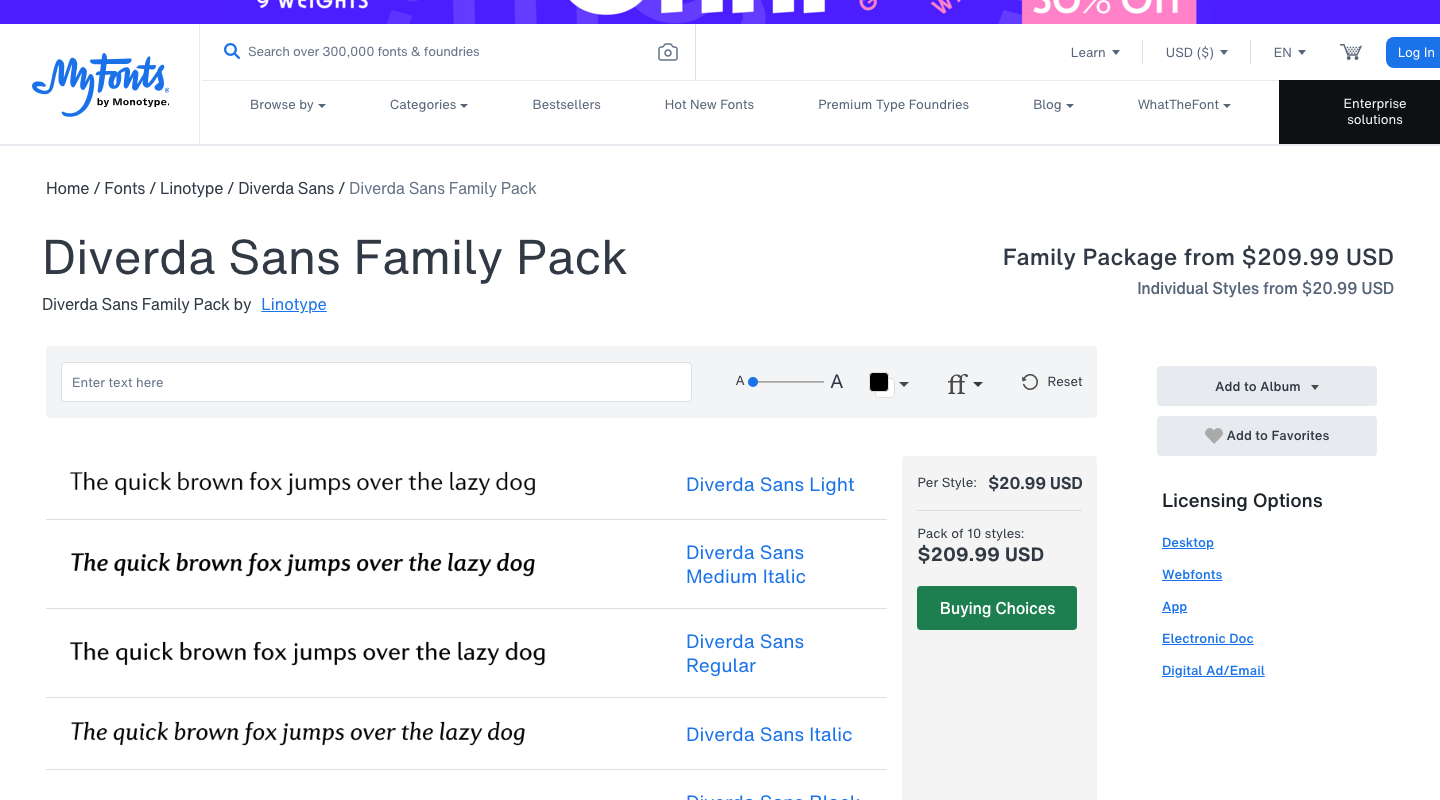Open the shopping cart

pos(1351,52)
